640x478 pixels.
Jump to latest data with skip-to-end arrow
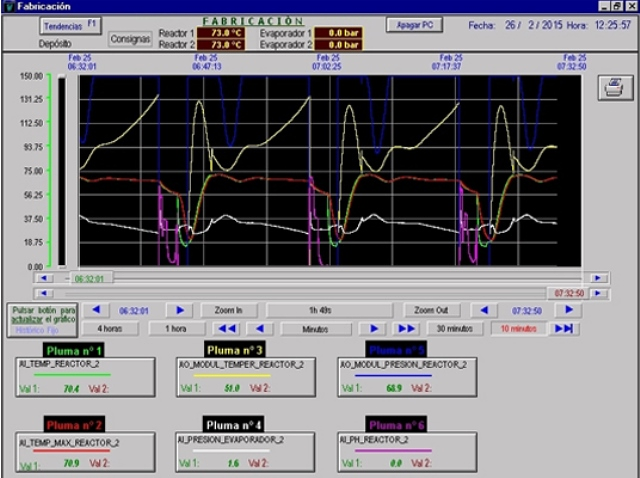pyautogui.click(x=564, y=328)
